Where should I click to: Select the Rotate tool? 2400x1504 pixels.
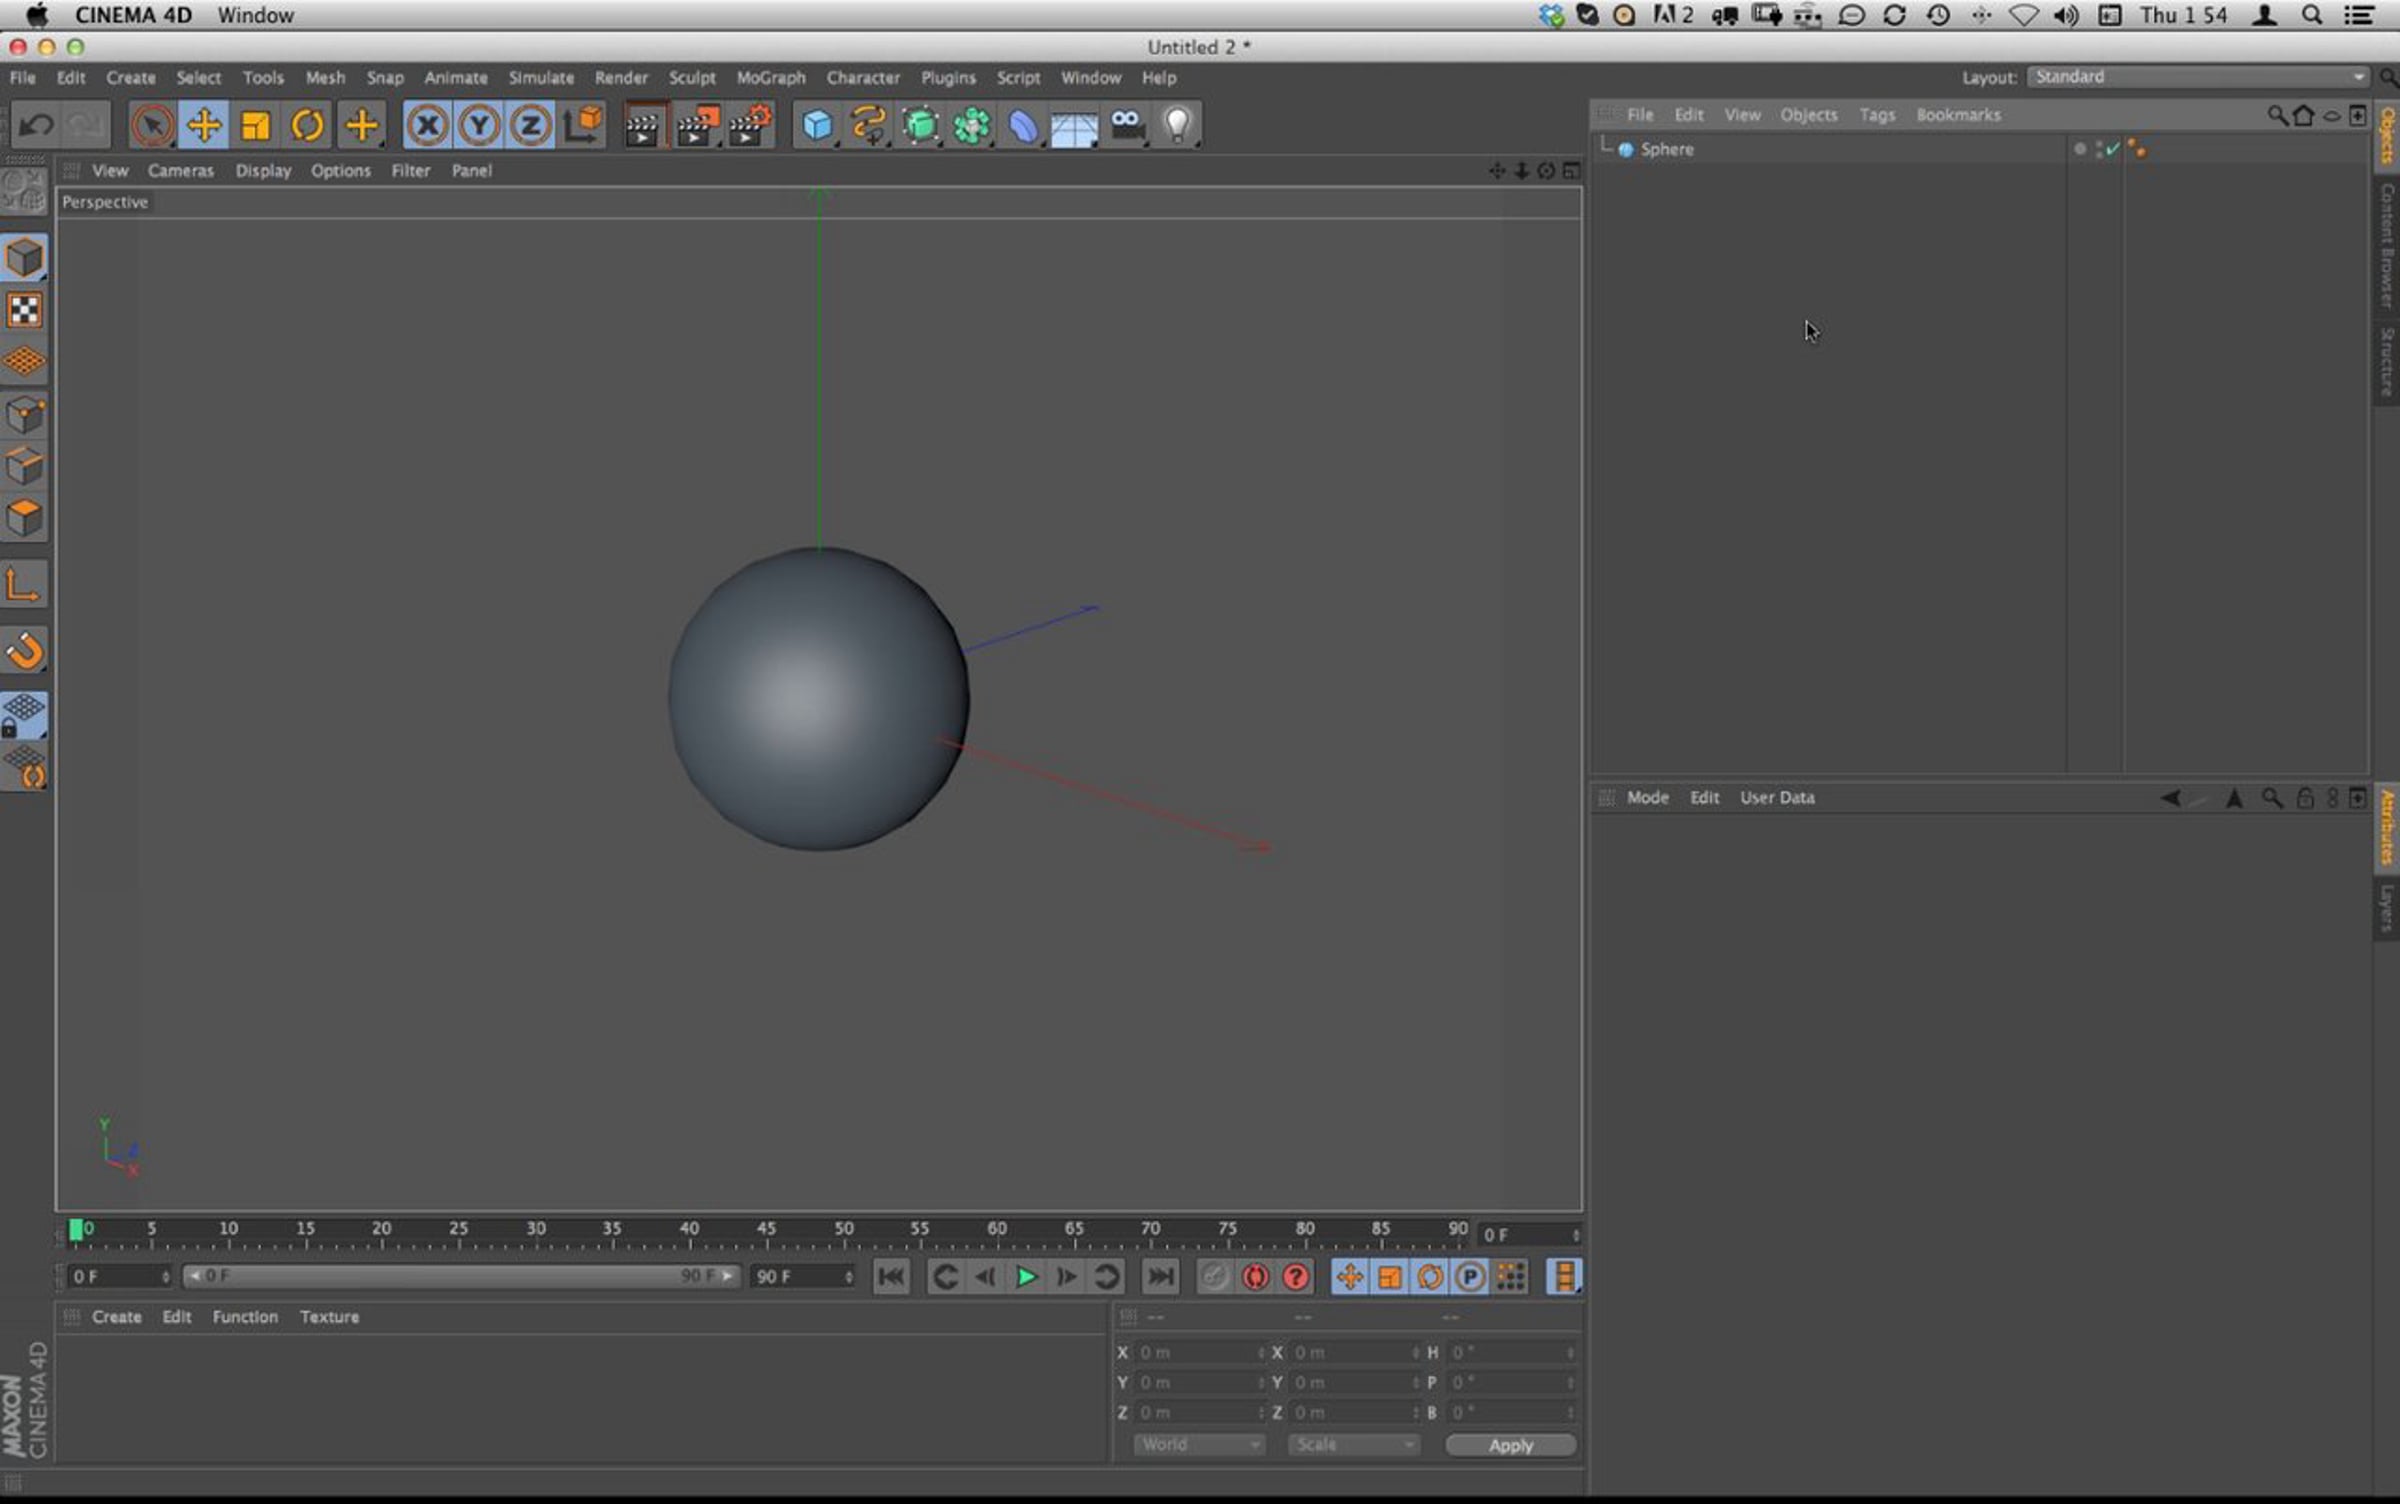(307, 125)
